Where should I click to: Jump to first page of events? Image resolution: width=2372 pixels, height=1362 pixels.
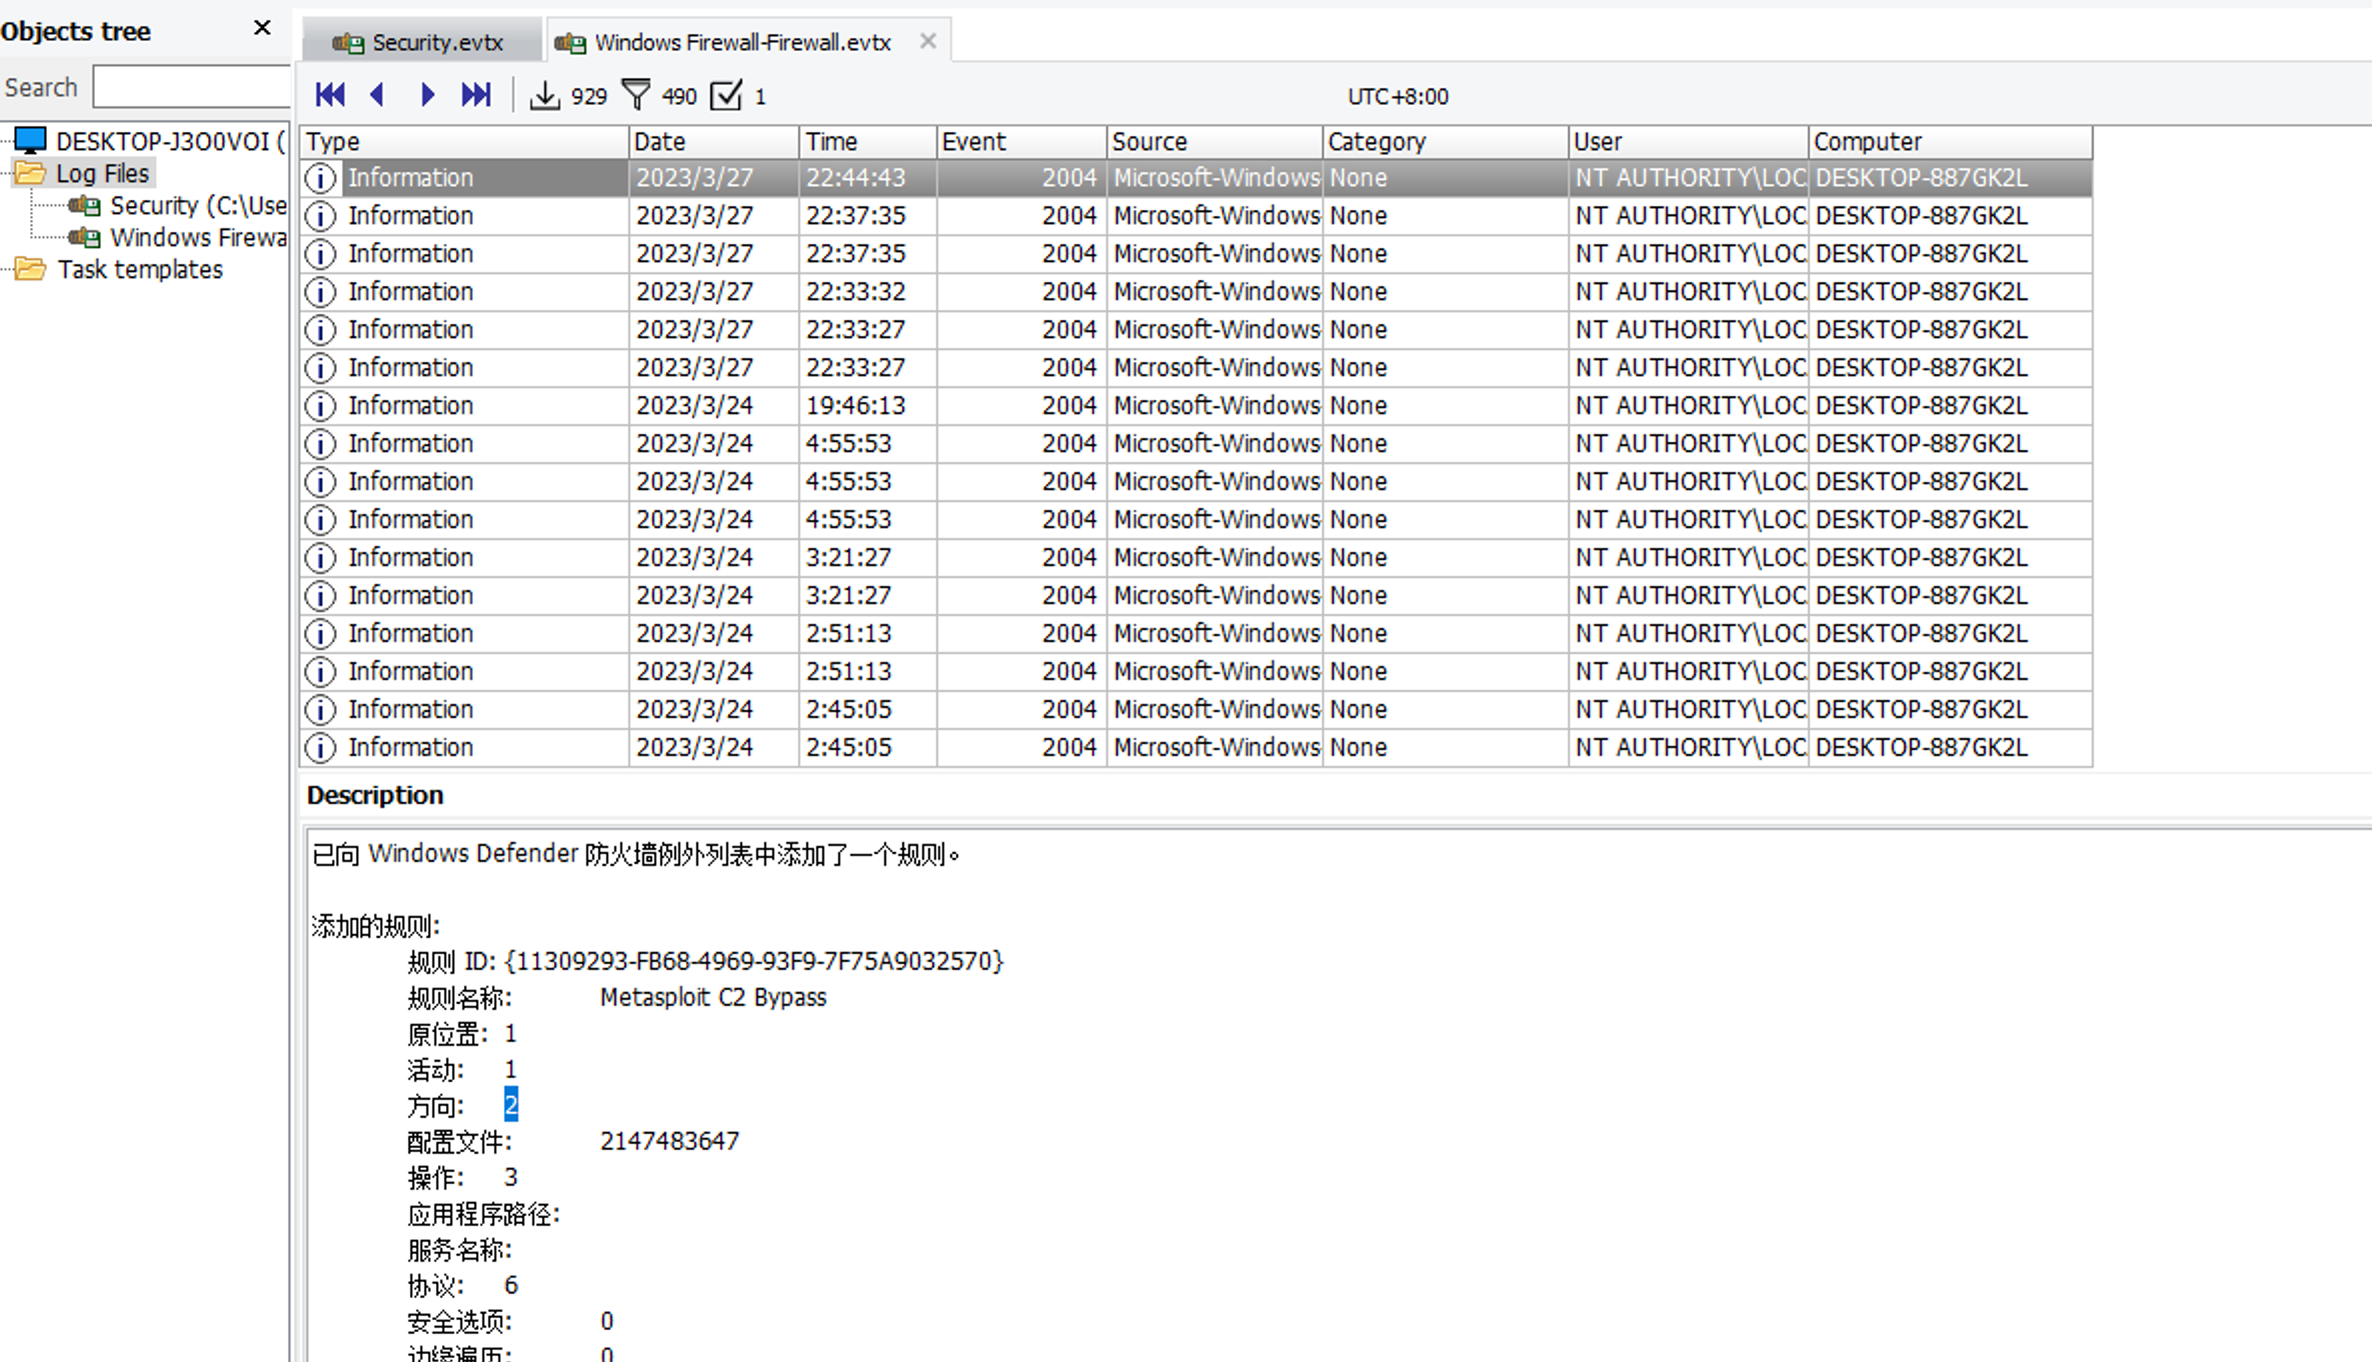coord(330,95)
